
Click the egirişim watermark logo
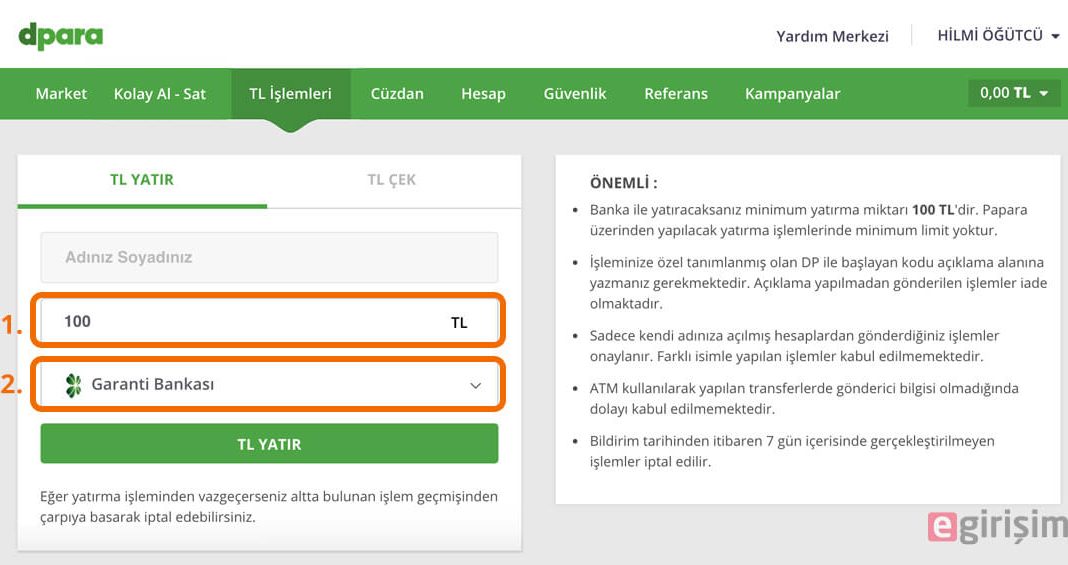tap(997, 526)
